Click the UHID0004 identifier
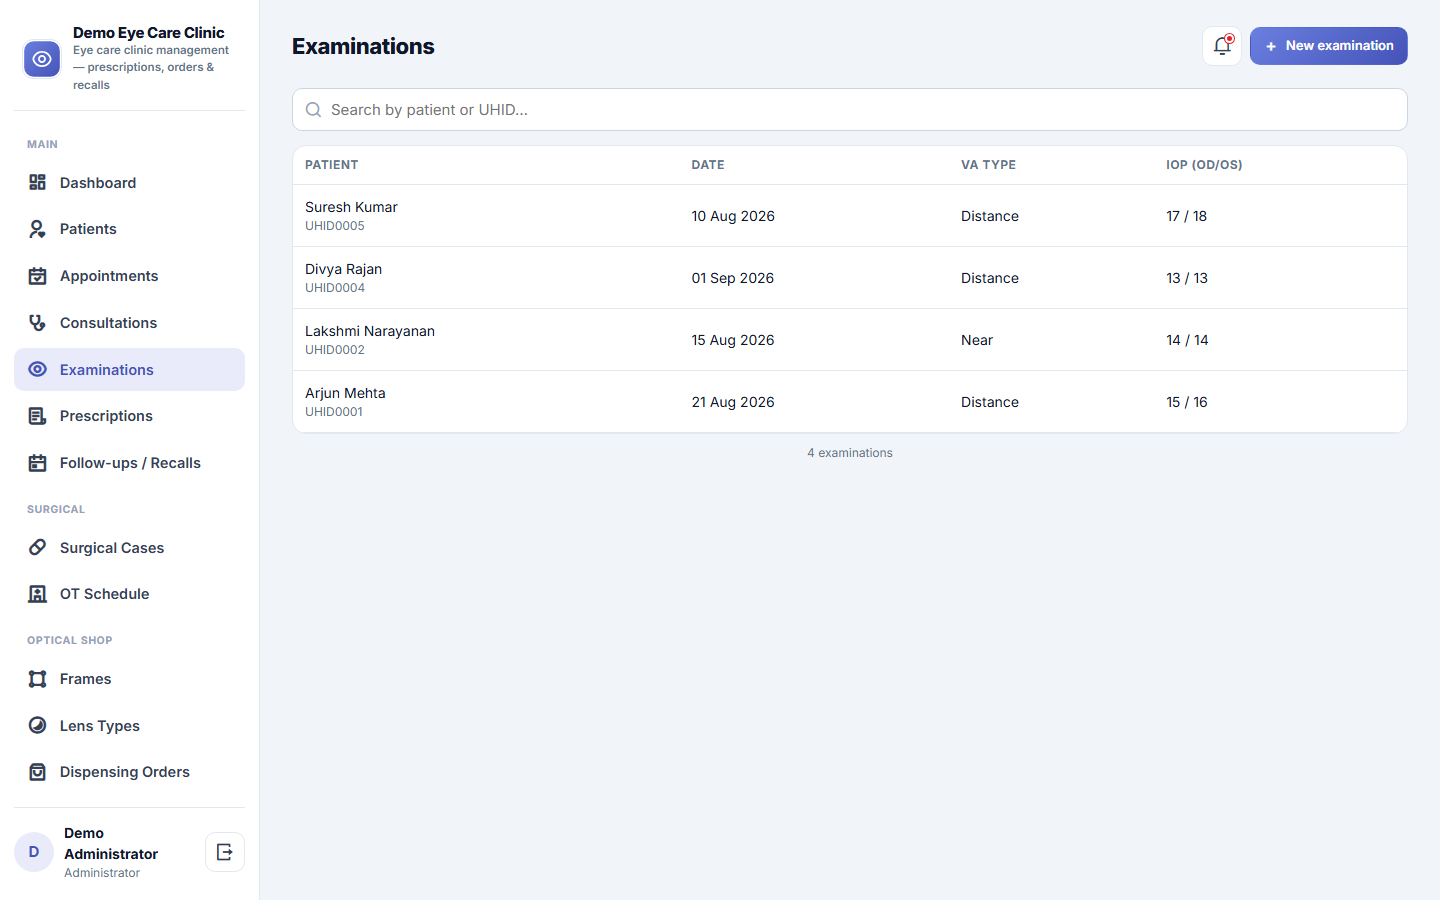 pos(335,288)
